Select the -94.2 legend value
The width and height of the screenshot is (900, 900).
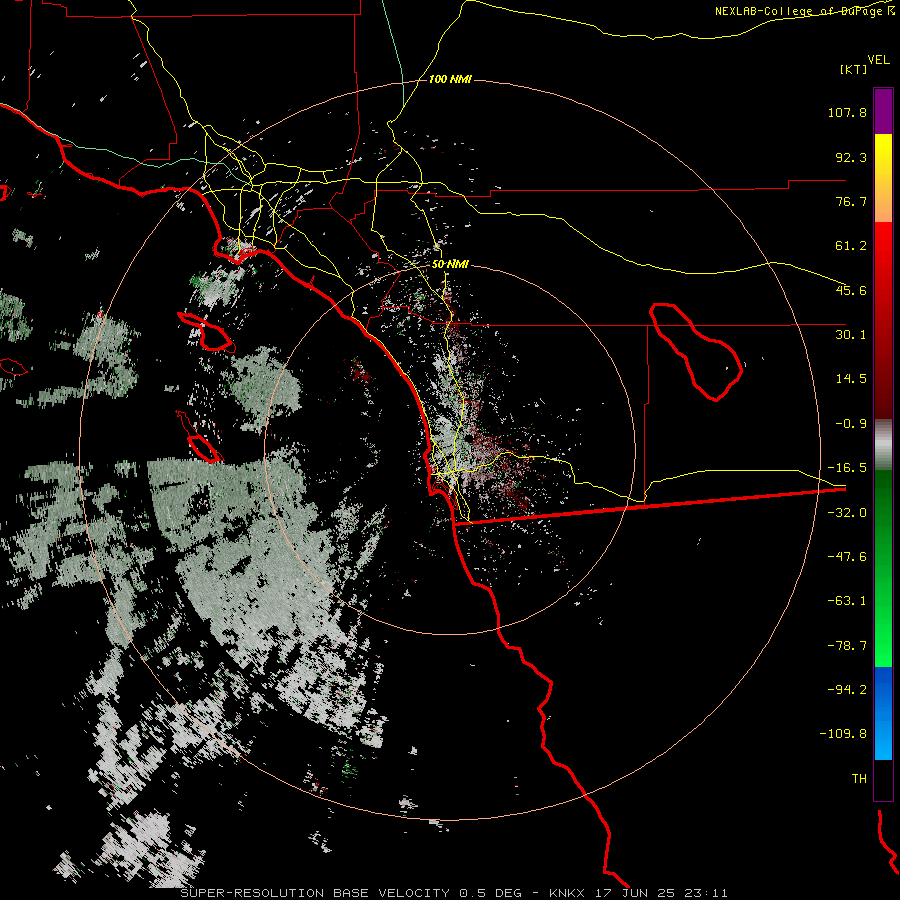pyautogui.click(x=847, y=689)
